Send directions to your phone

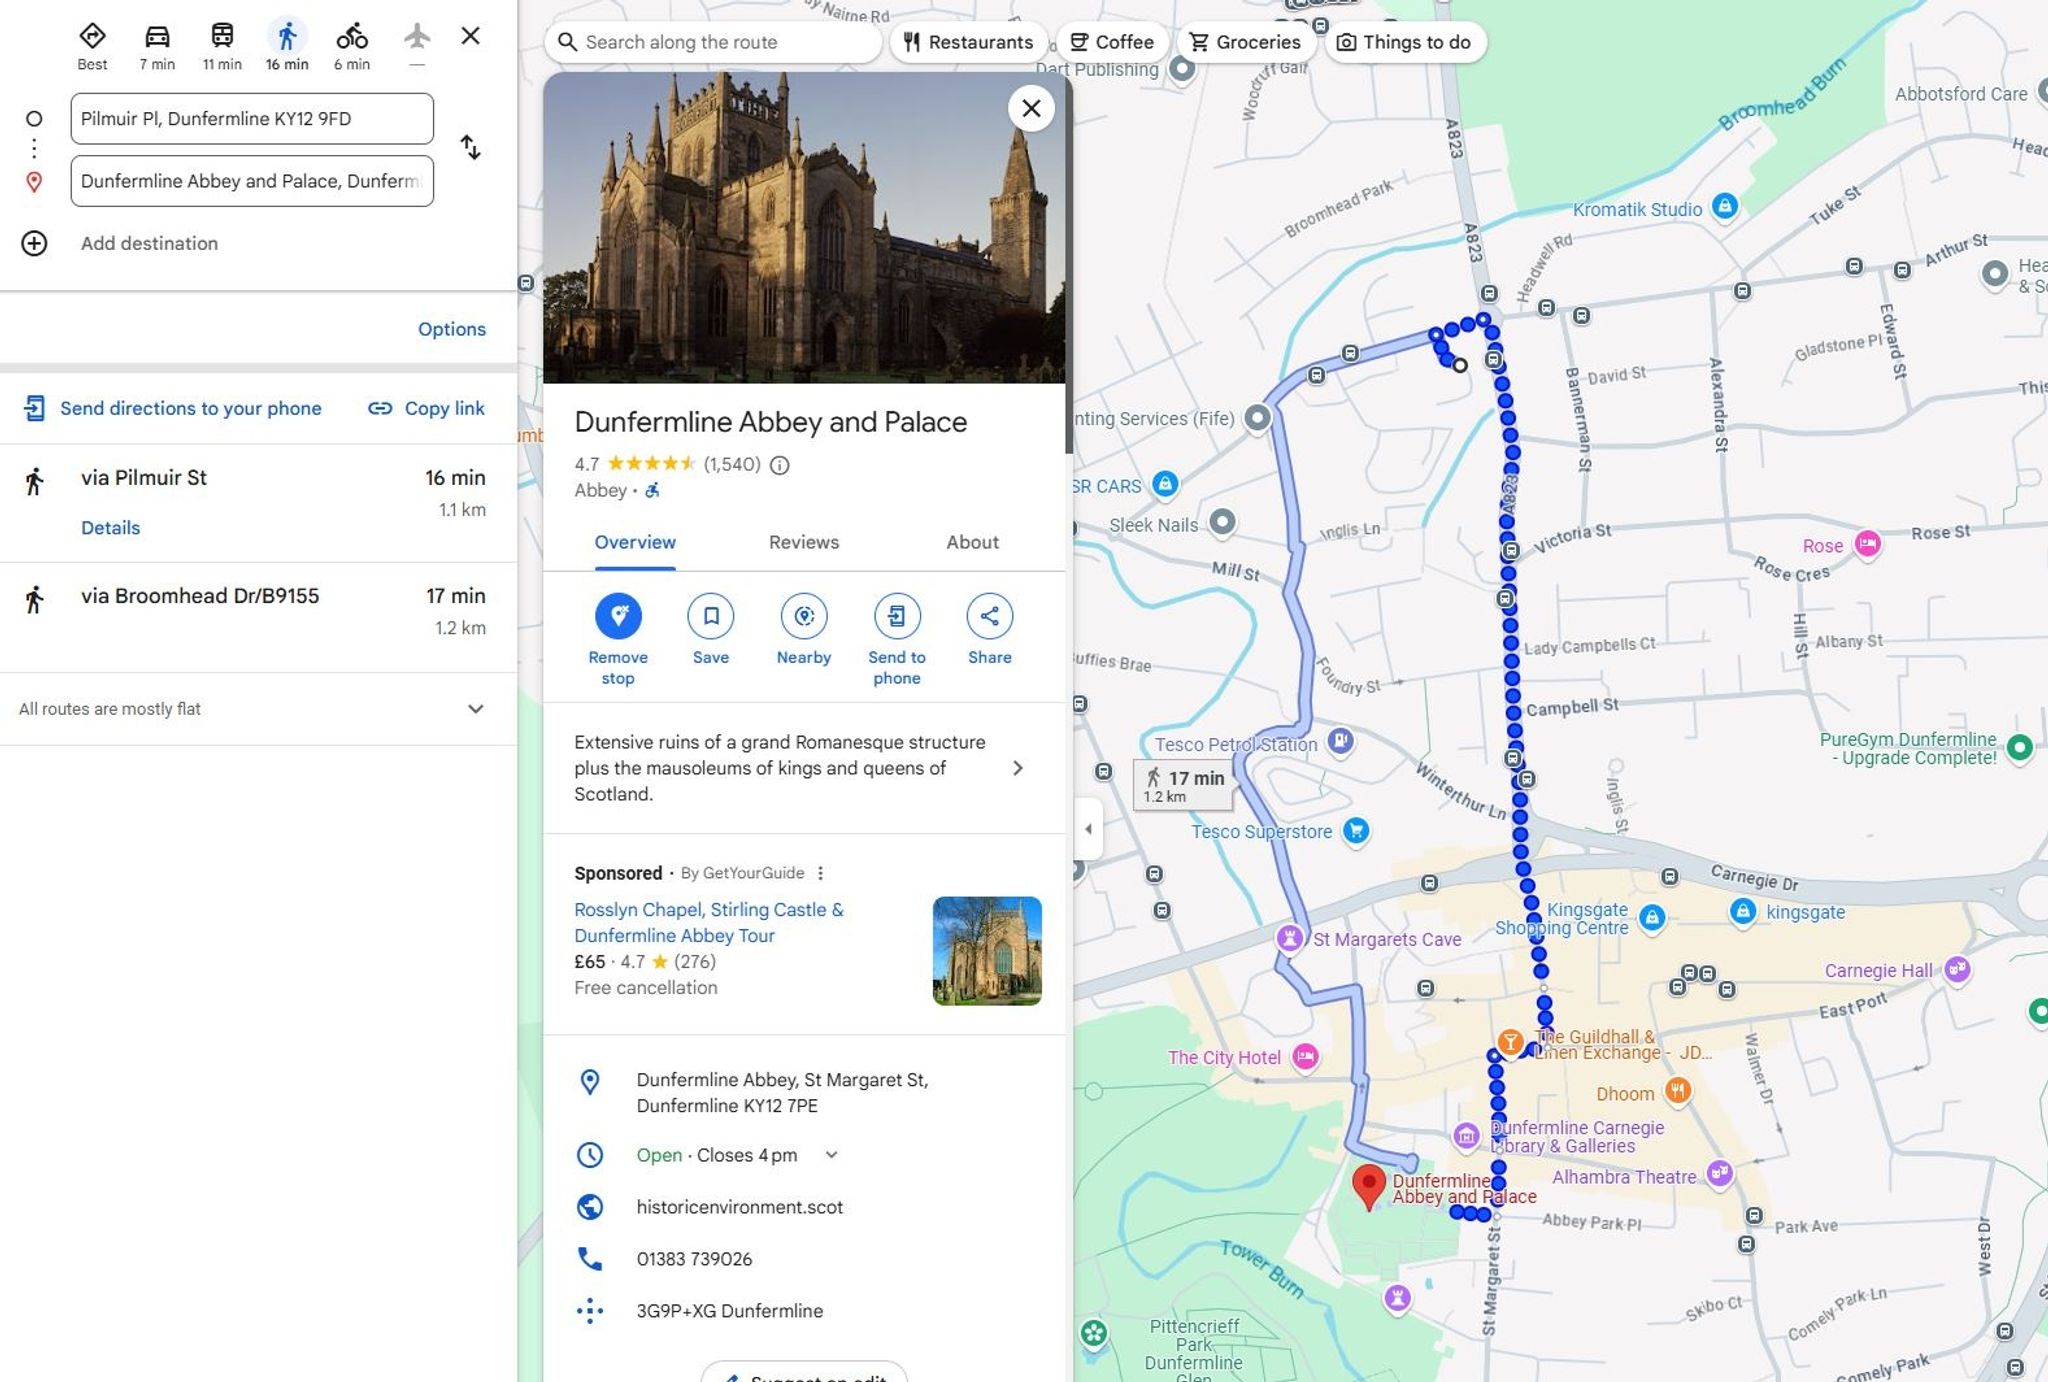pos(173,408)
